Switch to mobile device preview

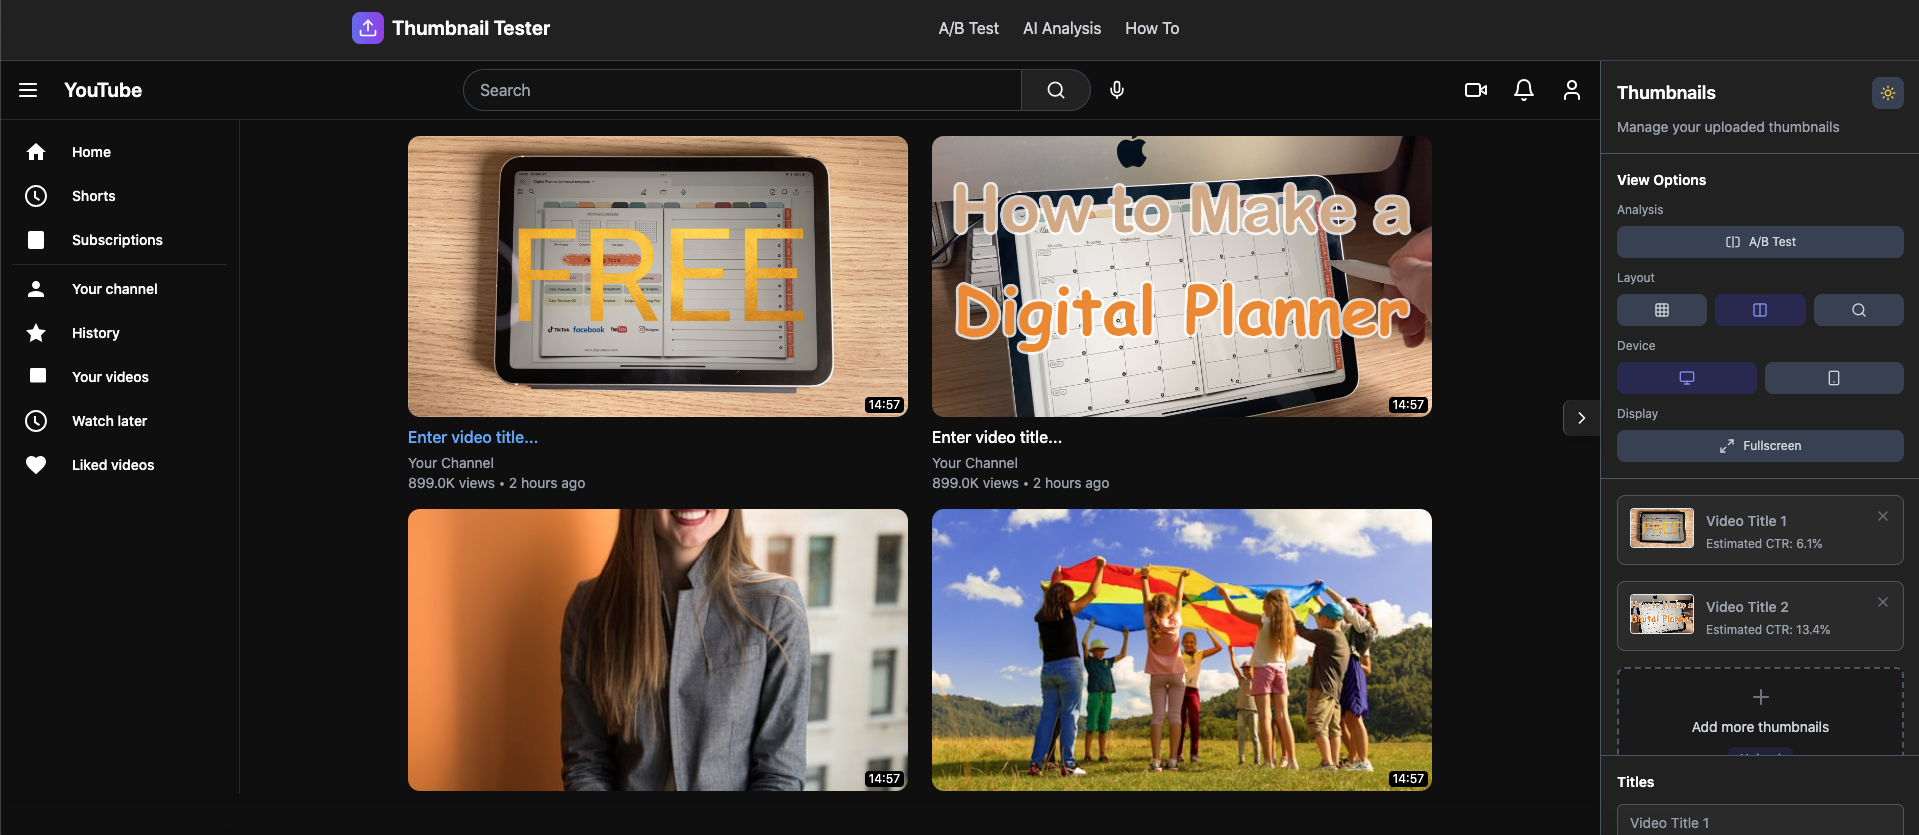[x=1834, y=378]
